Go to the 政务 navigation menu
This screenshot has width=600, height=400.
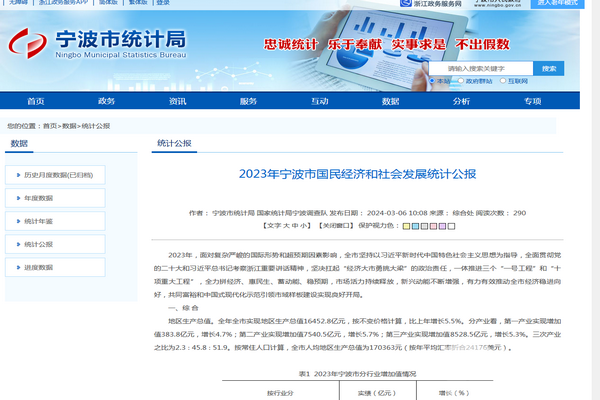pyautogui.click(x=106, y=101)
